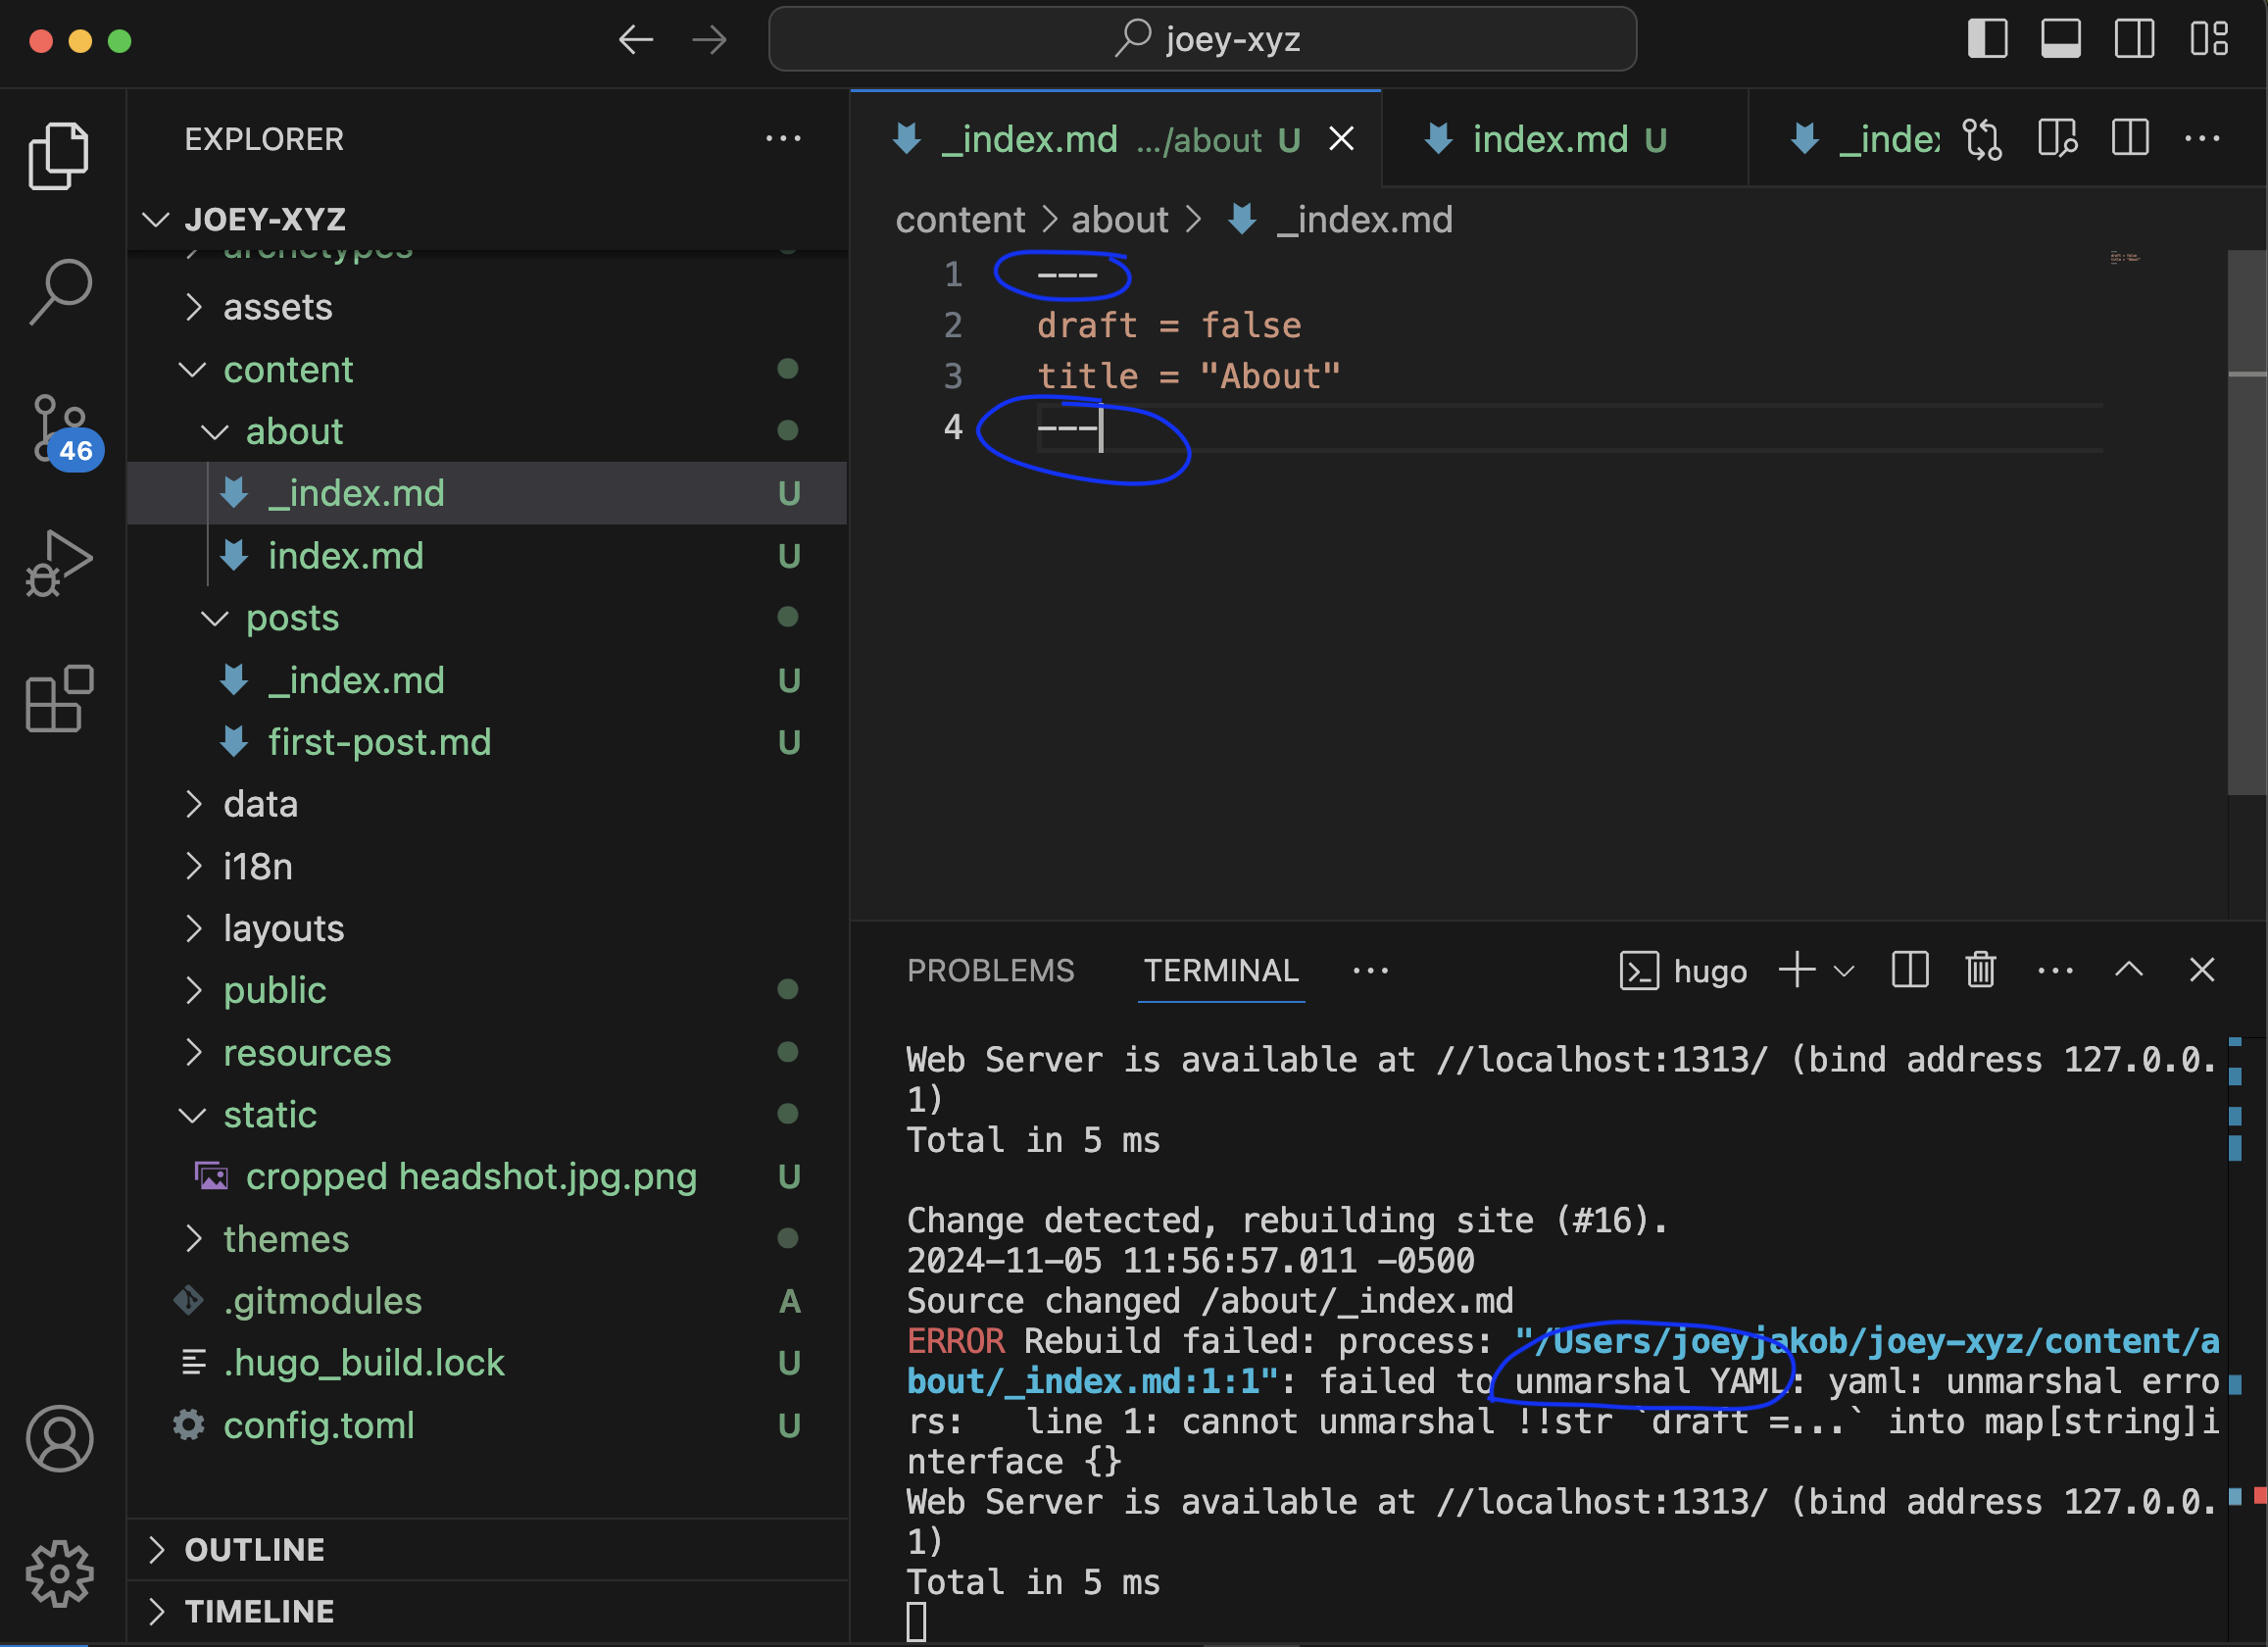Open Run and Debug view
Viewport: 2268px width, 1647px height.
click(x=60, y=563)
